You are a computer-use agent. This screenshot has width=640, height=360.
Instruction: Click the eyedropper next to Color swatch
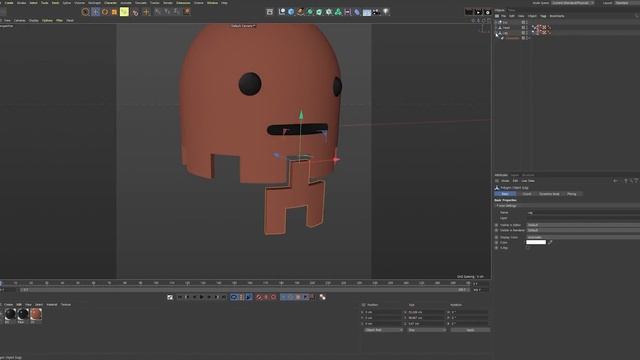point(550,242)
